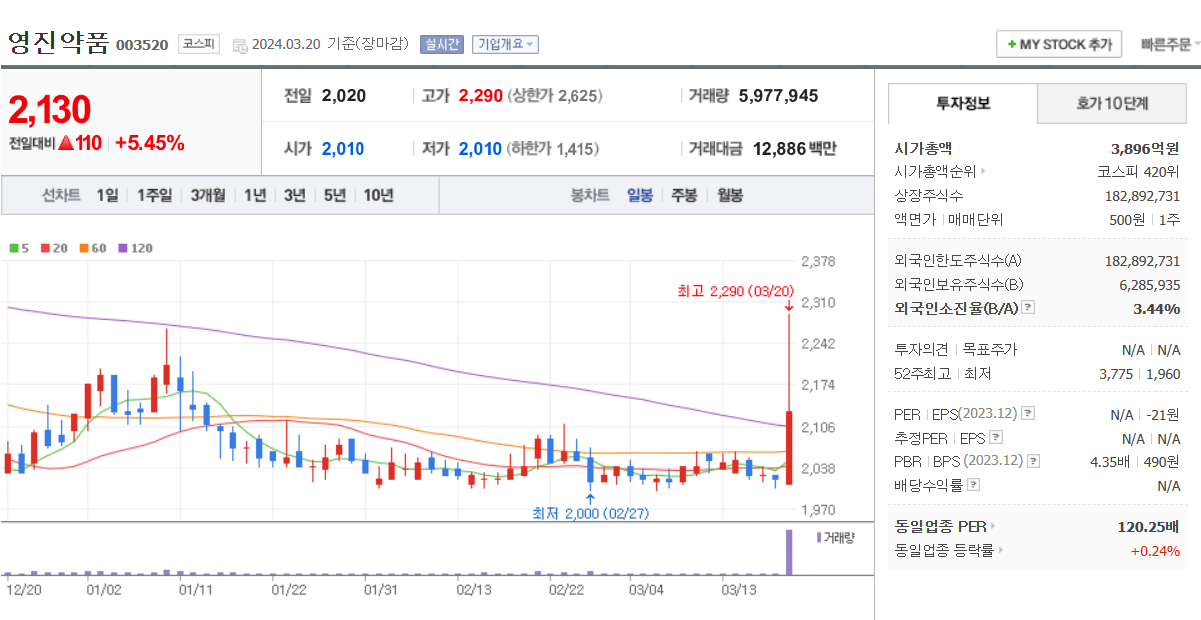This screenshot has width=1201, height=620.
Task: Open help icon beside 배당수익률
Action: (x=974, y=485)
